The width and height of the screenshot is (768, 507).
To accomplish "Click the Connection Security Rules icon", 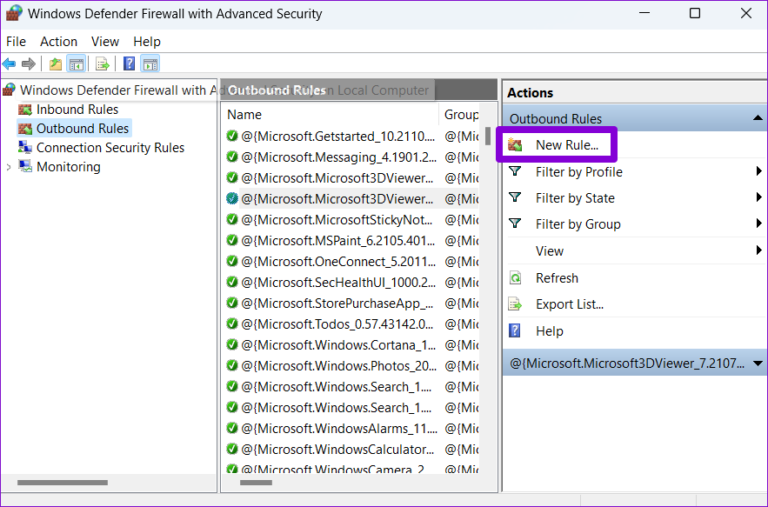I will 25,147.
